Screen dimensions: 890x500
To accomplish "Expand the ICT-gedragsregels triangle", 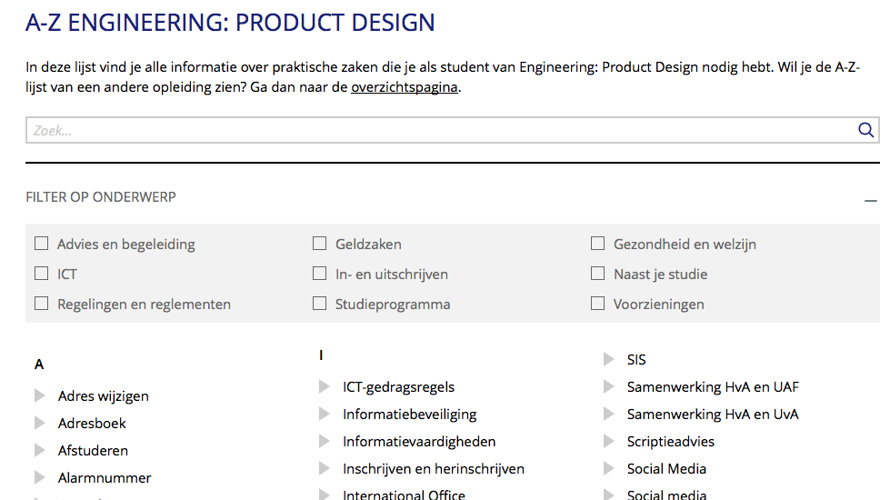I will (324, 387).
